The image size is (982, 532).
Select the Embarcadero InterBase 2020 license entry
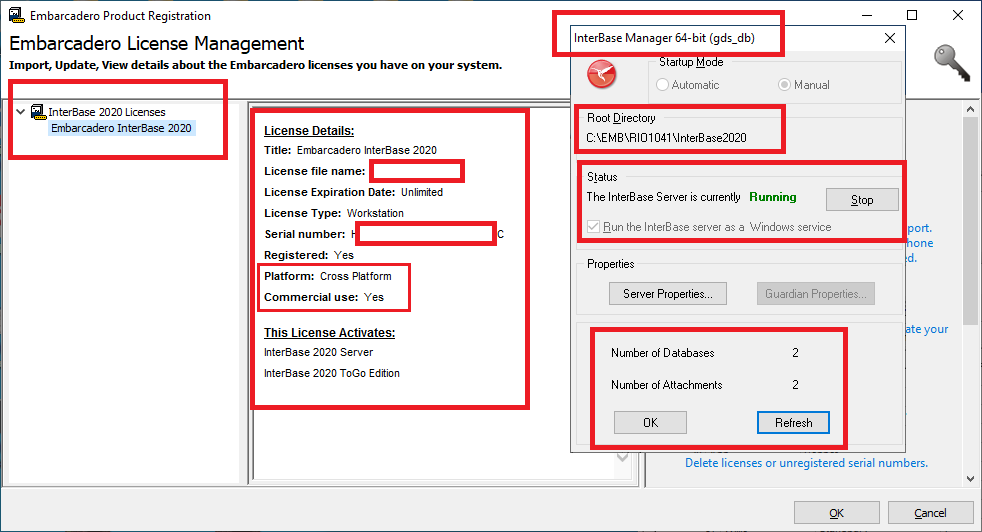point(121,128)
